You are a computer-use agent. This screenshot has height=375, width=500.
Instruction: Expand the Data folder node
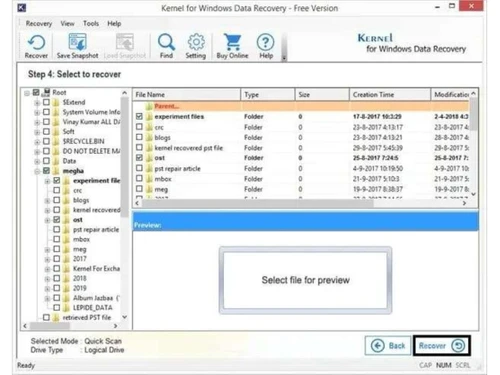pos(37,162)
